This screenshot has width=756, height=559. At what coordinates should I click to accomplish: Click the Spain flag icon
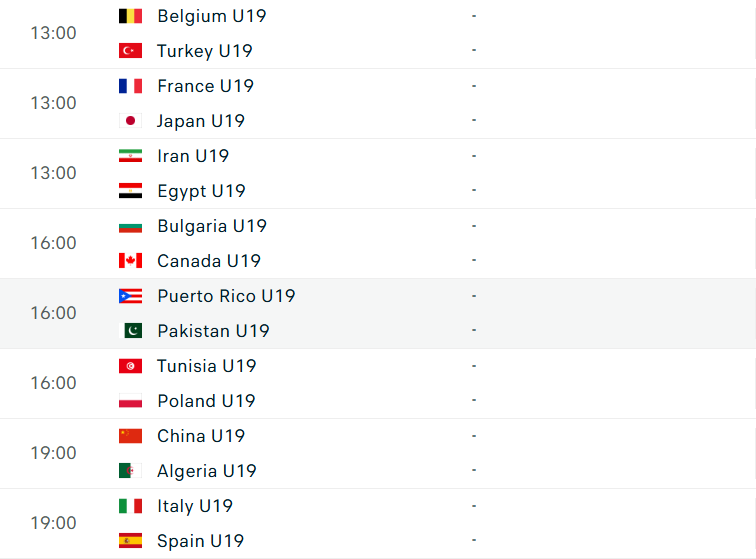click(130, 541)
